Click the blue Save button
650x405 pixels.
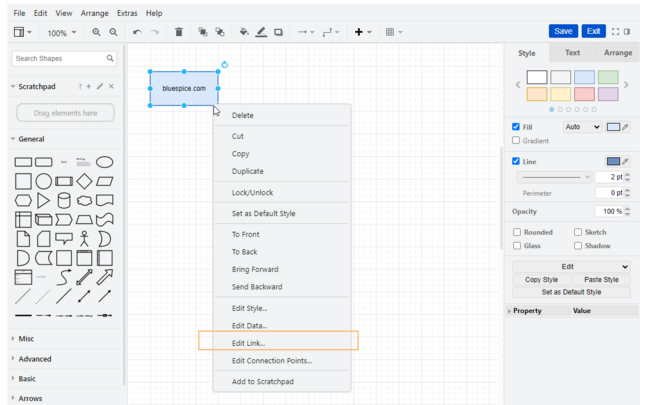[x=563, y=32]
